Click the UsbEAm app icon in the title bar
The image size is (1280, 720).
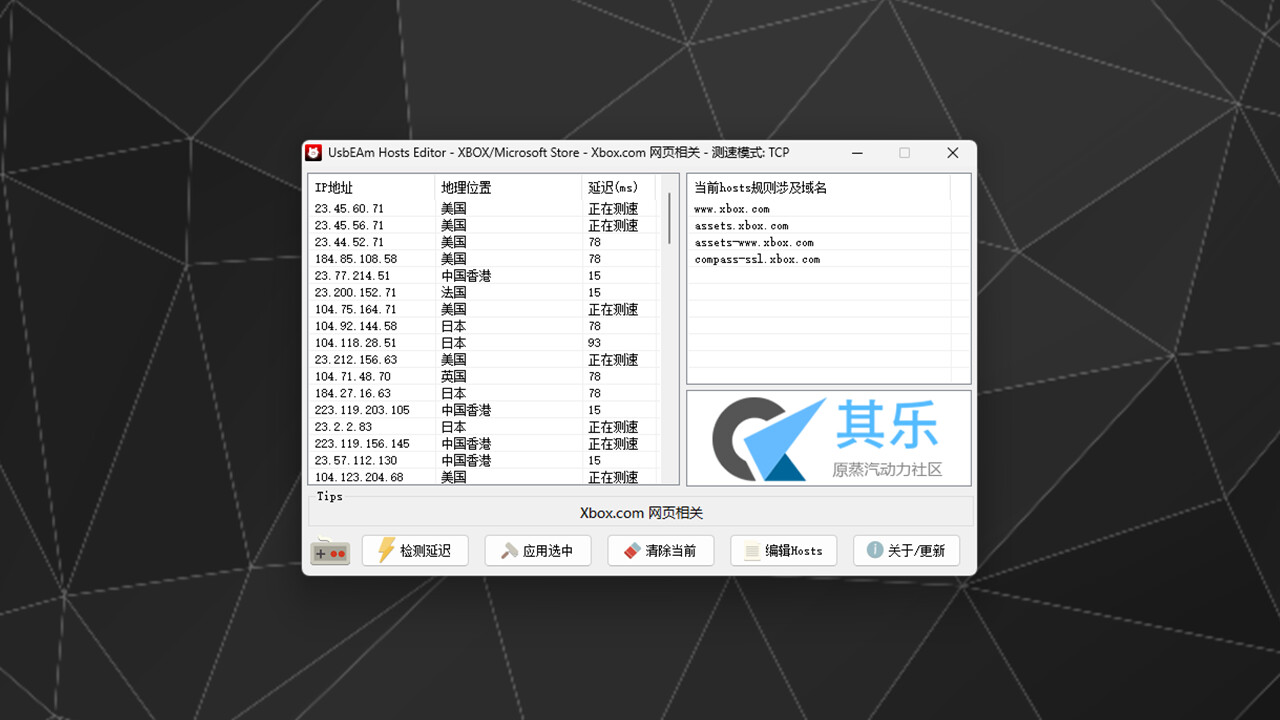coord(313,152)
